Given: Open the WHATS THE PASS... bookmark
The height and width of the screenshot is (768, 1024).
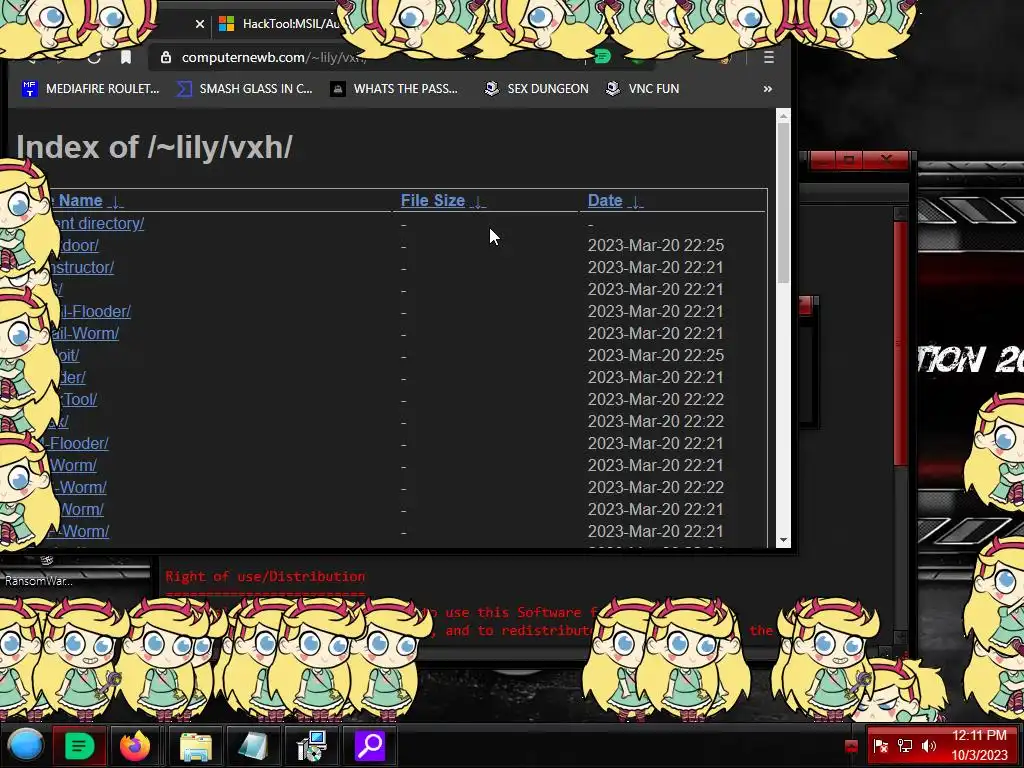Looking at the screenshot, I should [x=394, y=89].
